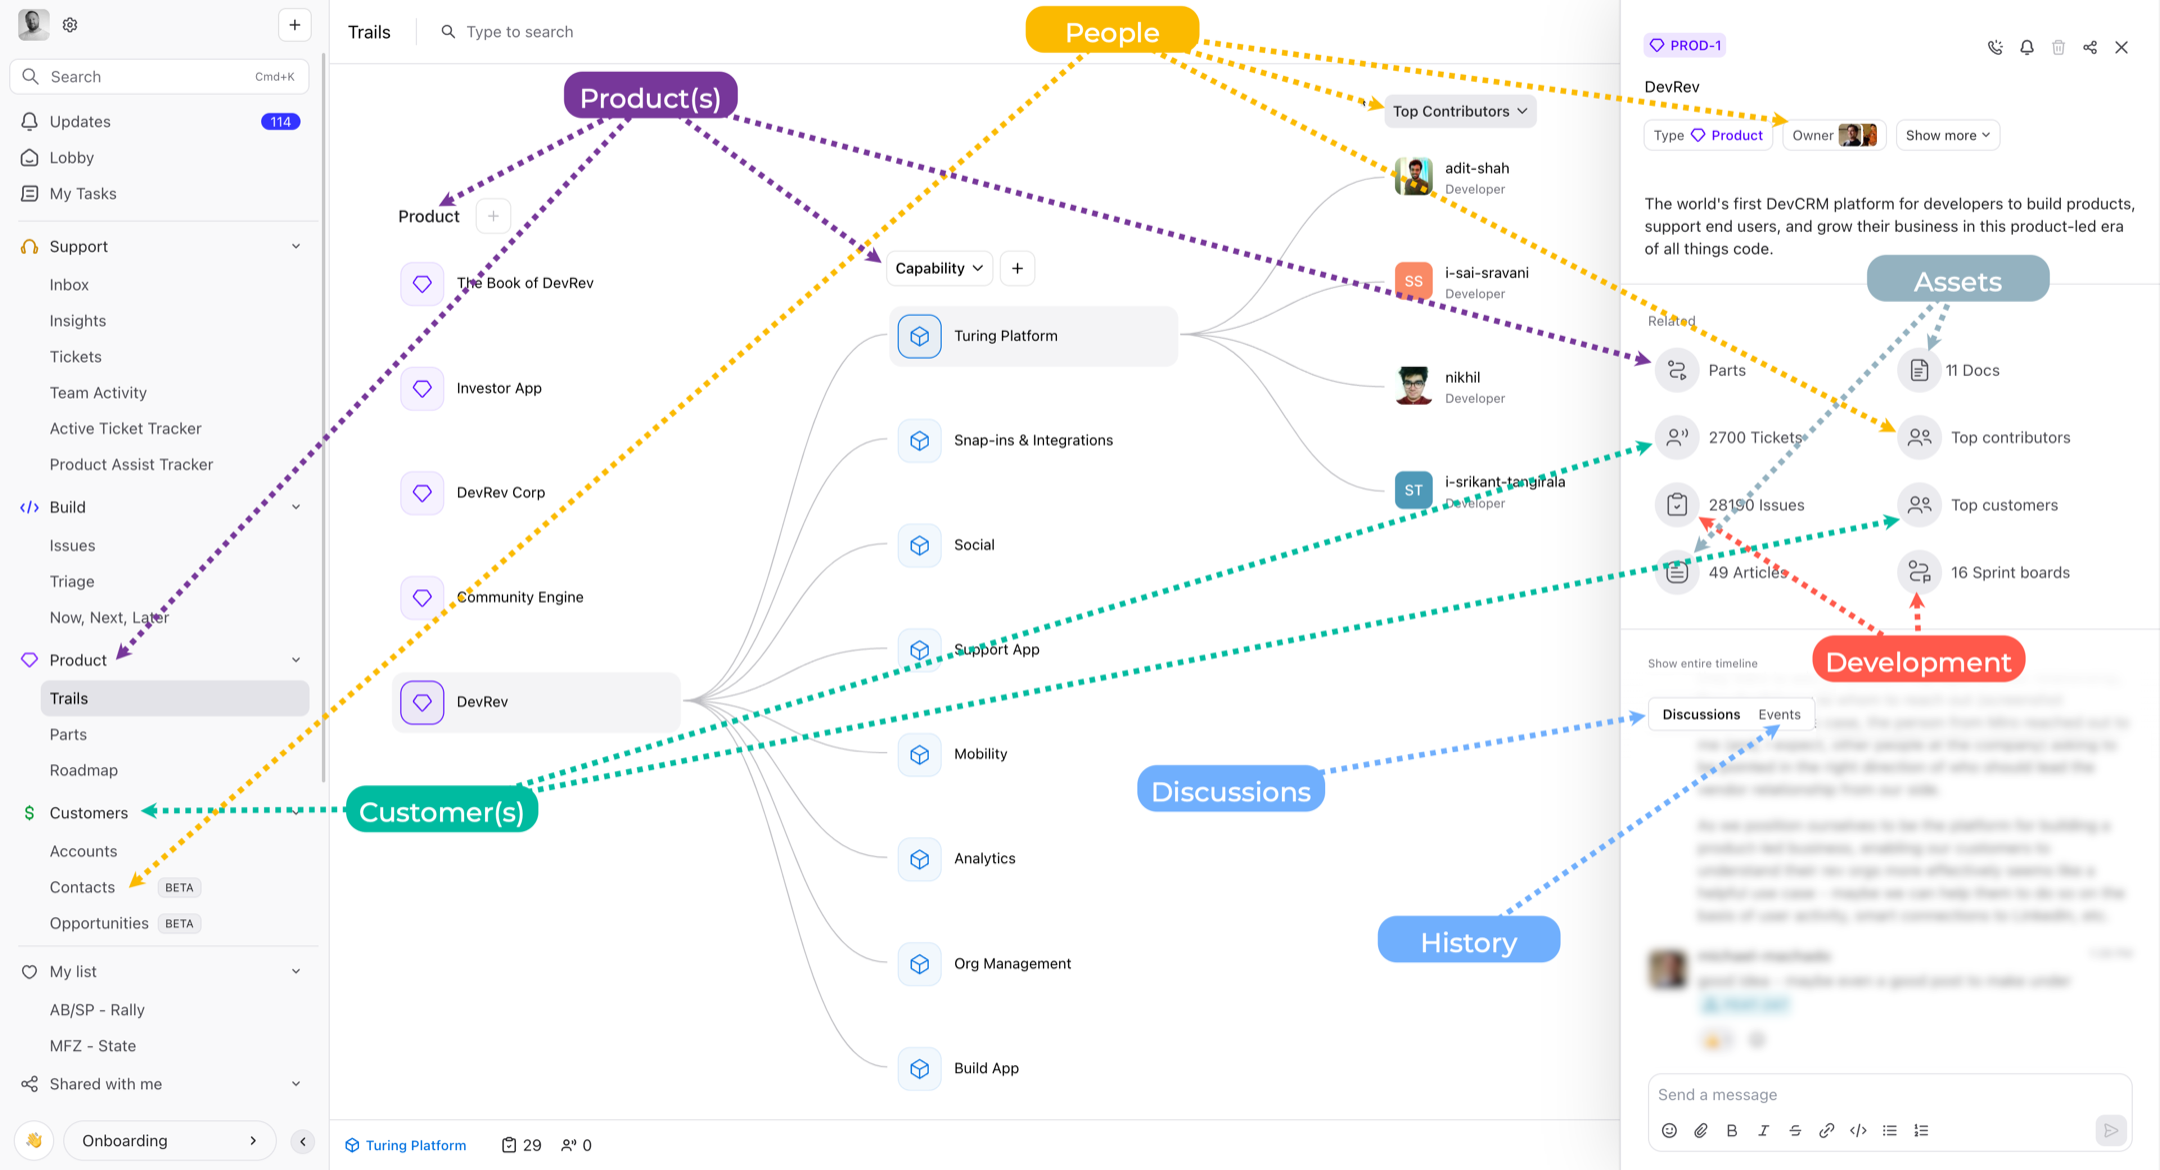This screenshot has width=2160, height=1170.
Task: Insert code block from message toolbar
Action: point(1858,1130)
